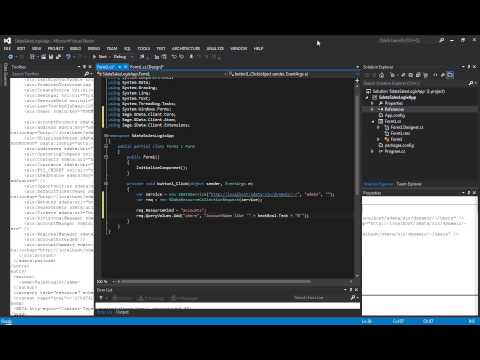Open the ARCHITECTURE menu
Viewport: 480px width, 360px height.
pyautogui.click(x=186, y=49)
